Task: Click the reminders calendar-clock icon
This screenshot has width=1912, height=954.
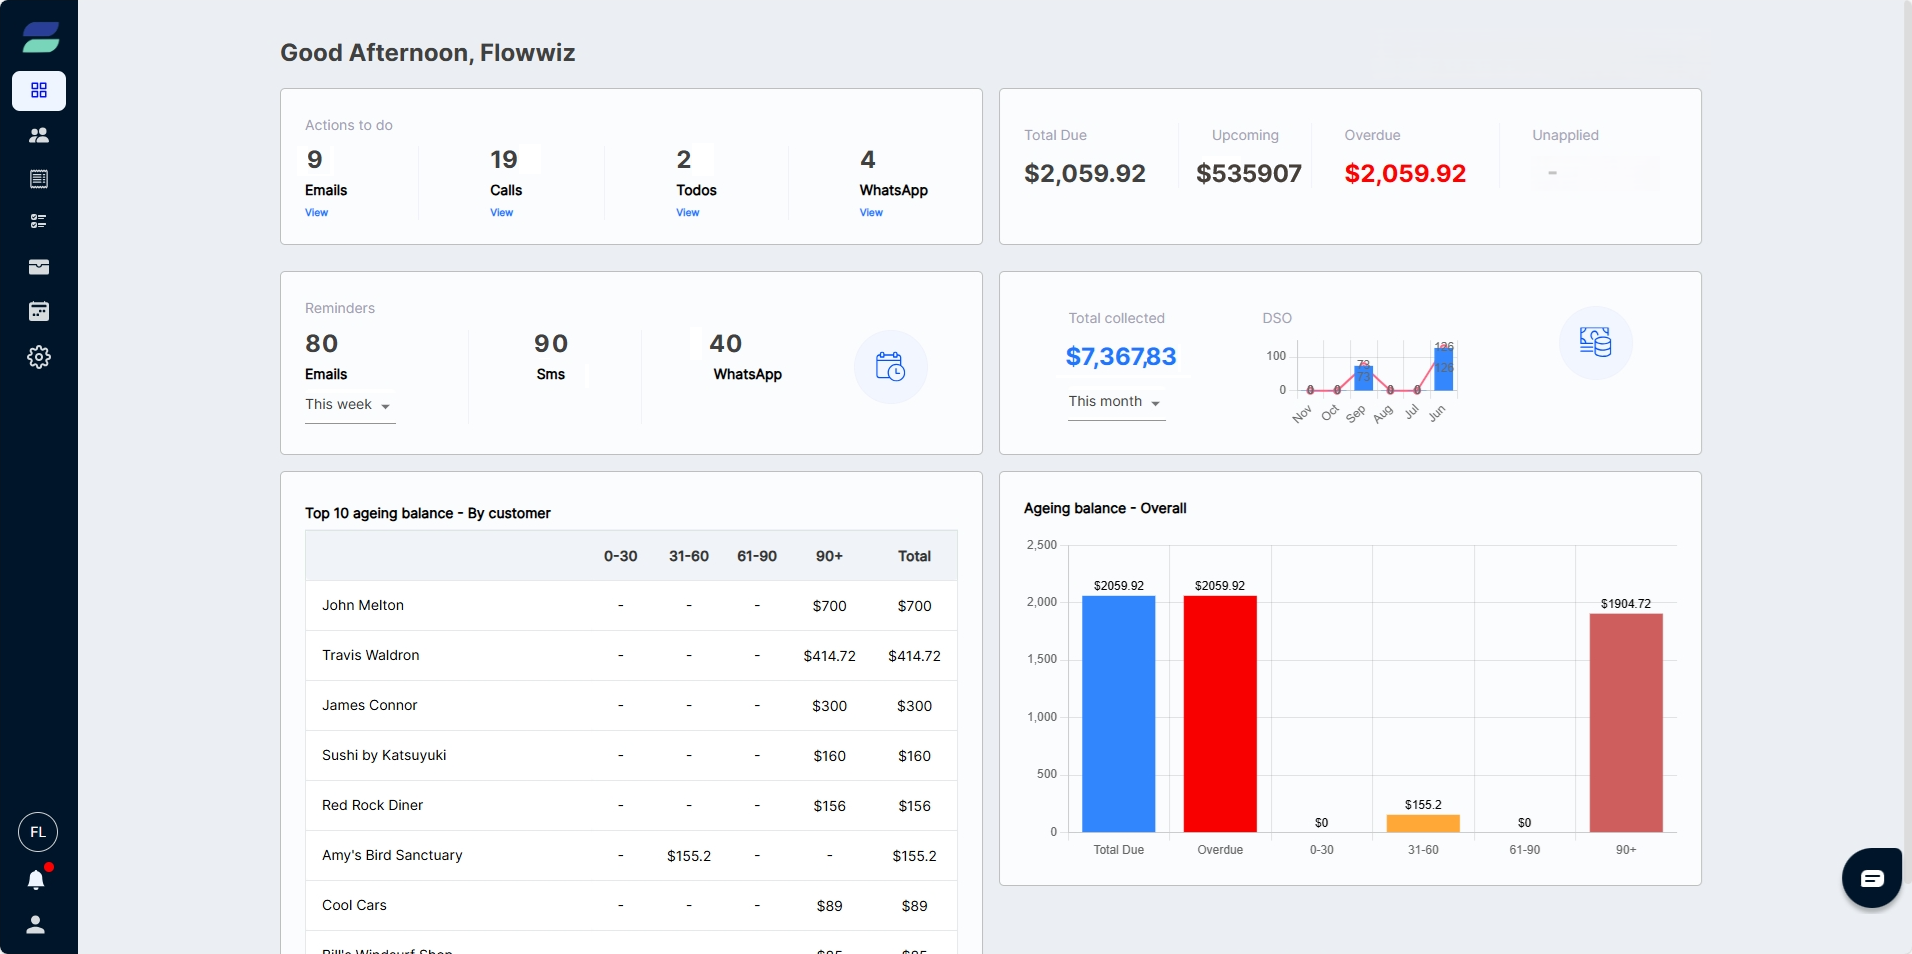Action: (890, 367)
